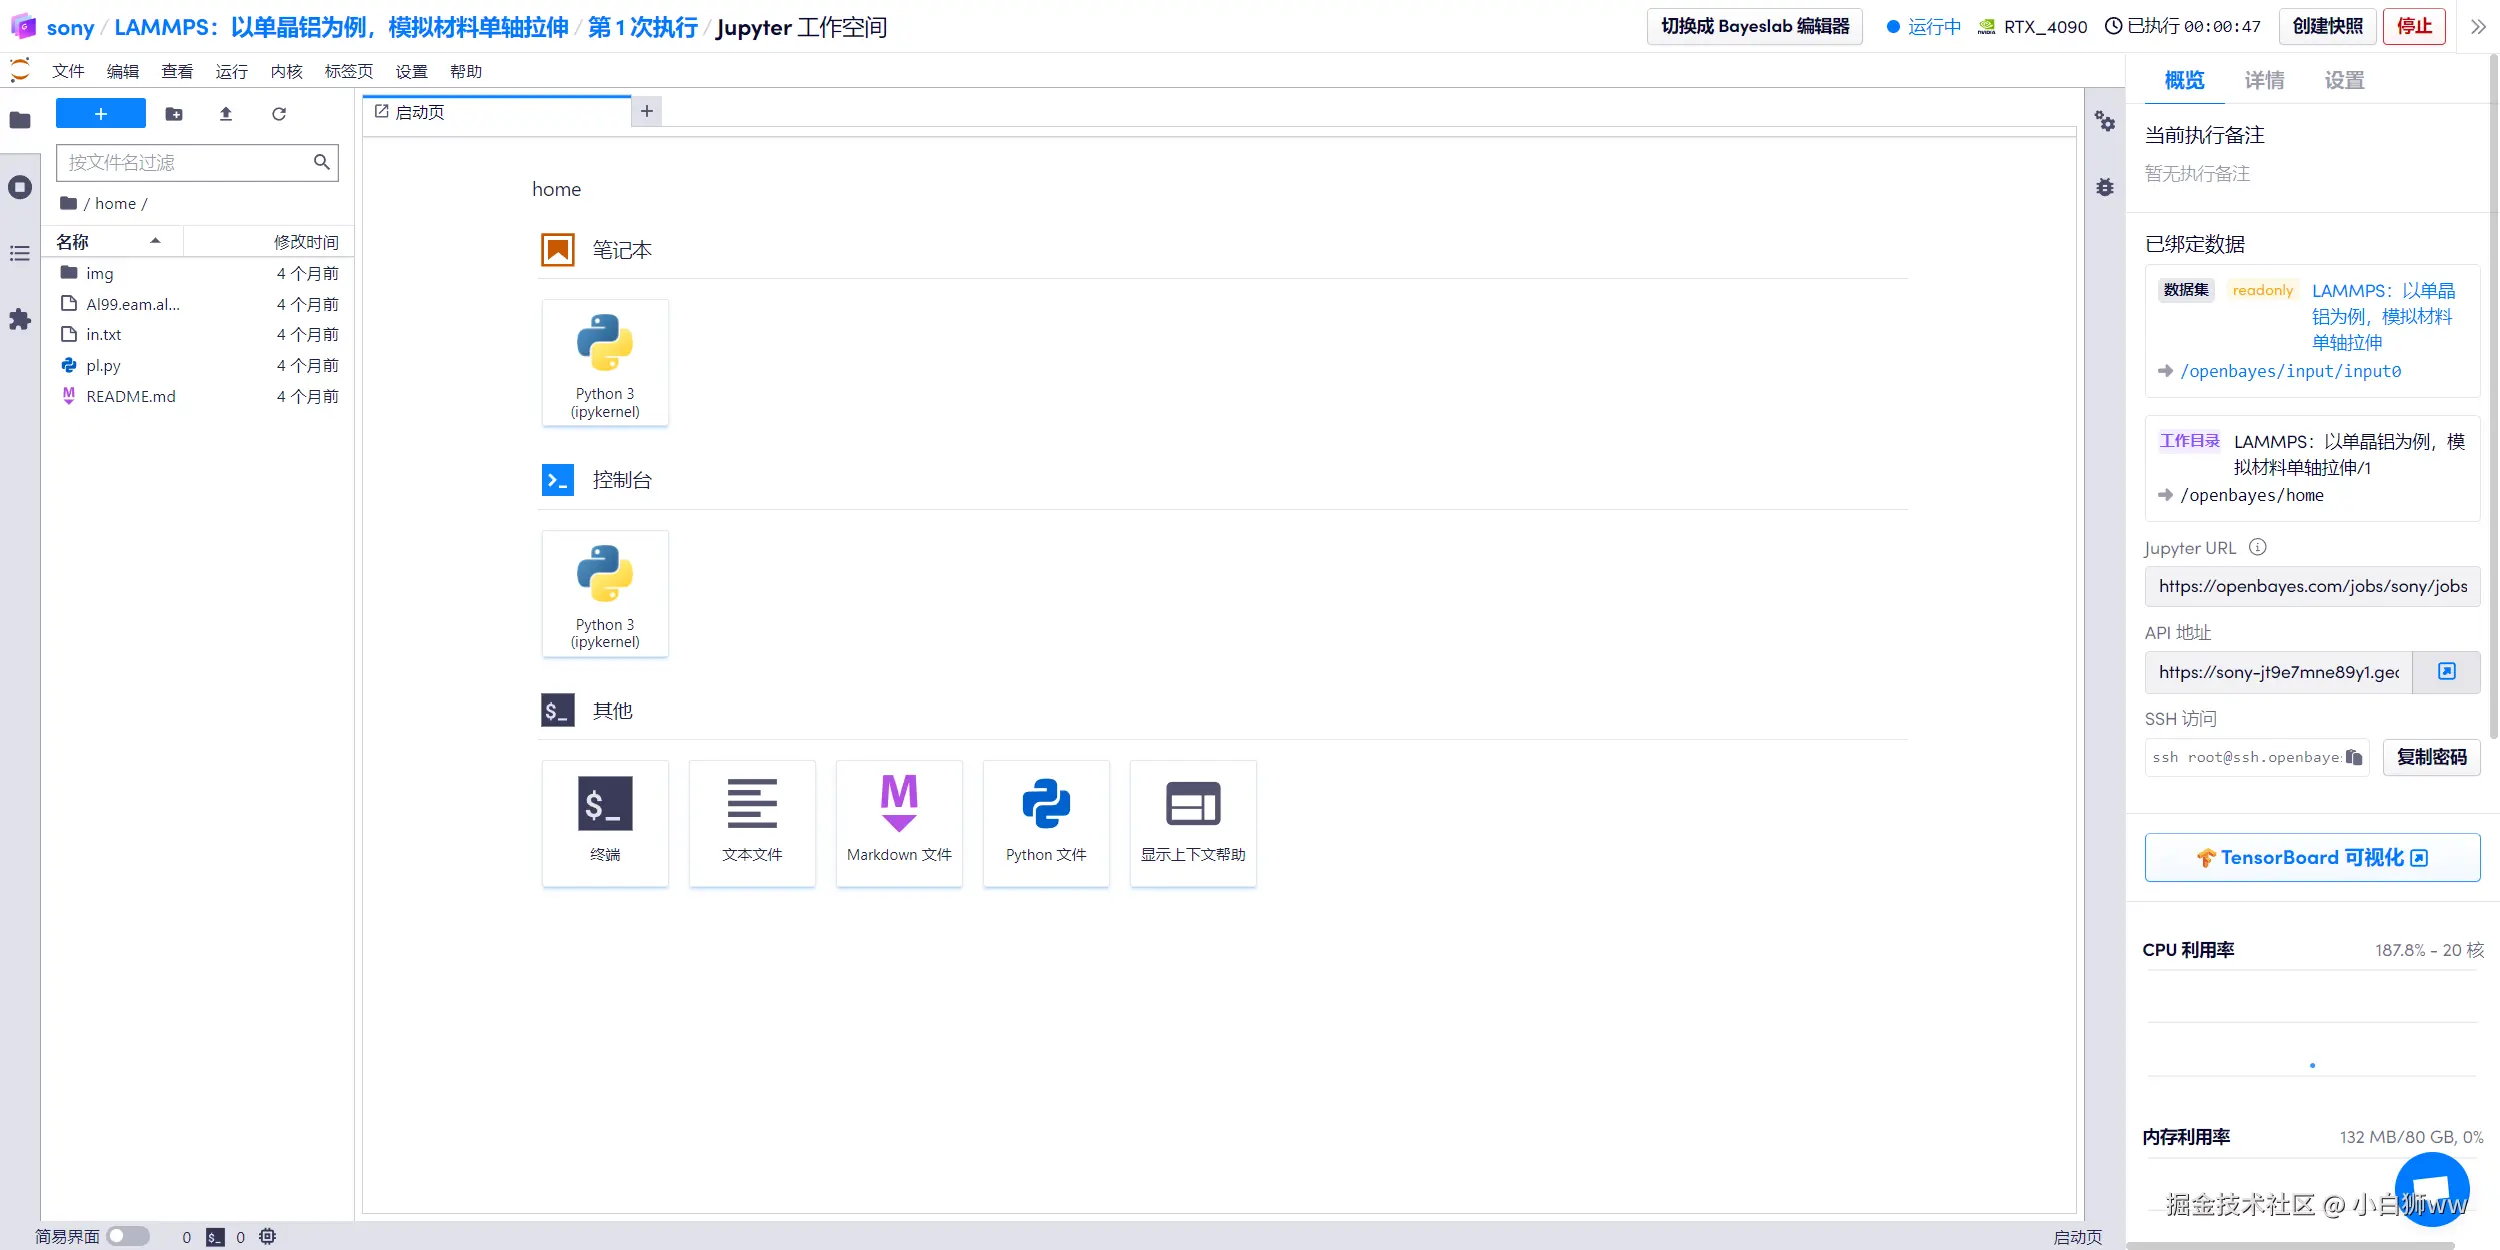Open the /openbayes/input/input0 link

pos(2290,371)
